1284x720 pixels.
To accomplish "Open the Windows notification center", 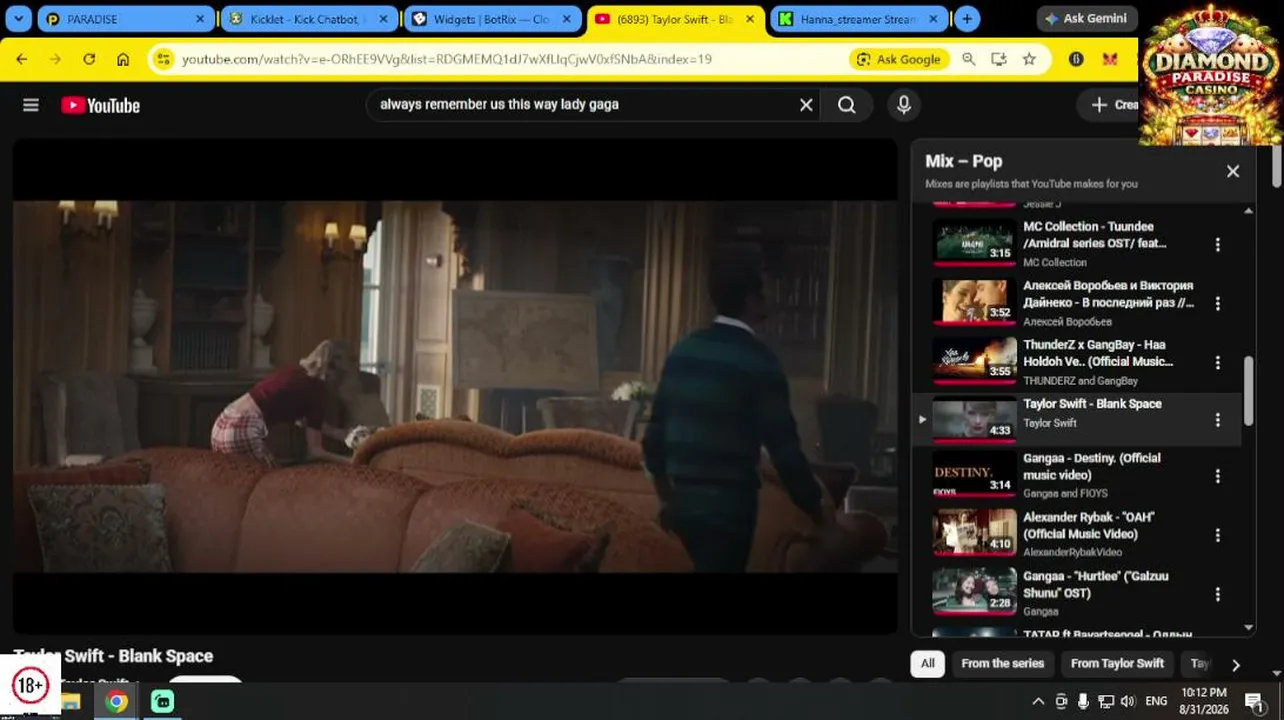I will pyautogui.click(x=1253, y=701).
